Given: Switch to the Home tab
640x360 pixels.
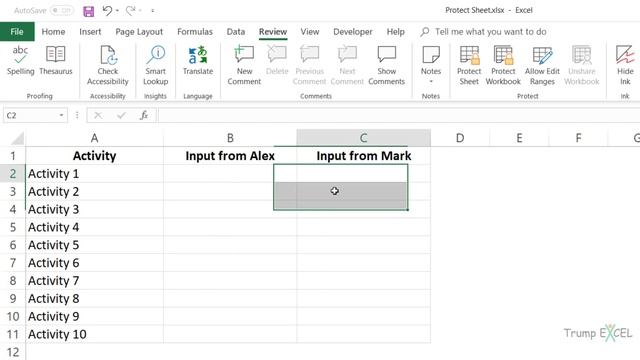Looking at the screenshot, I should pos(53,31).
